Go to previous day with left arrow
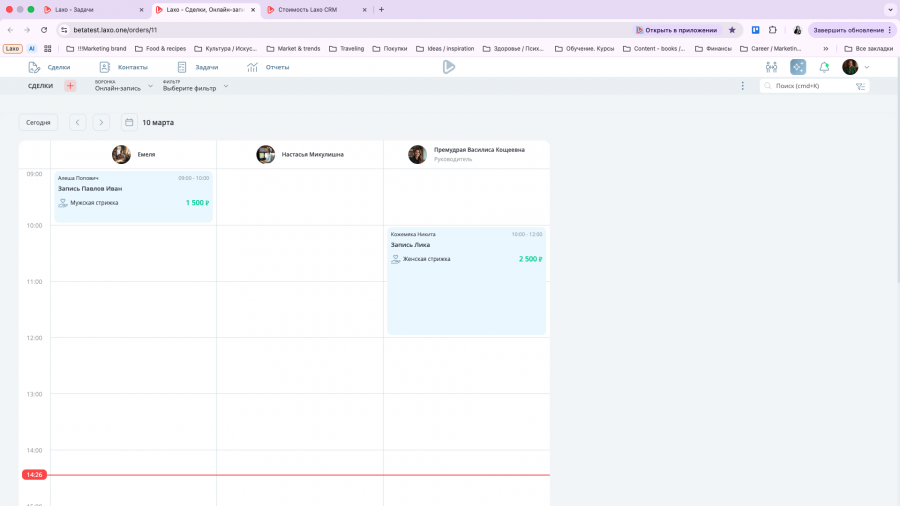Viewport: 900px width, 506px height. 77,122
